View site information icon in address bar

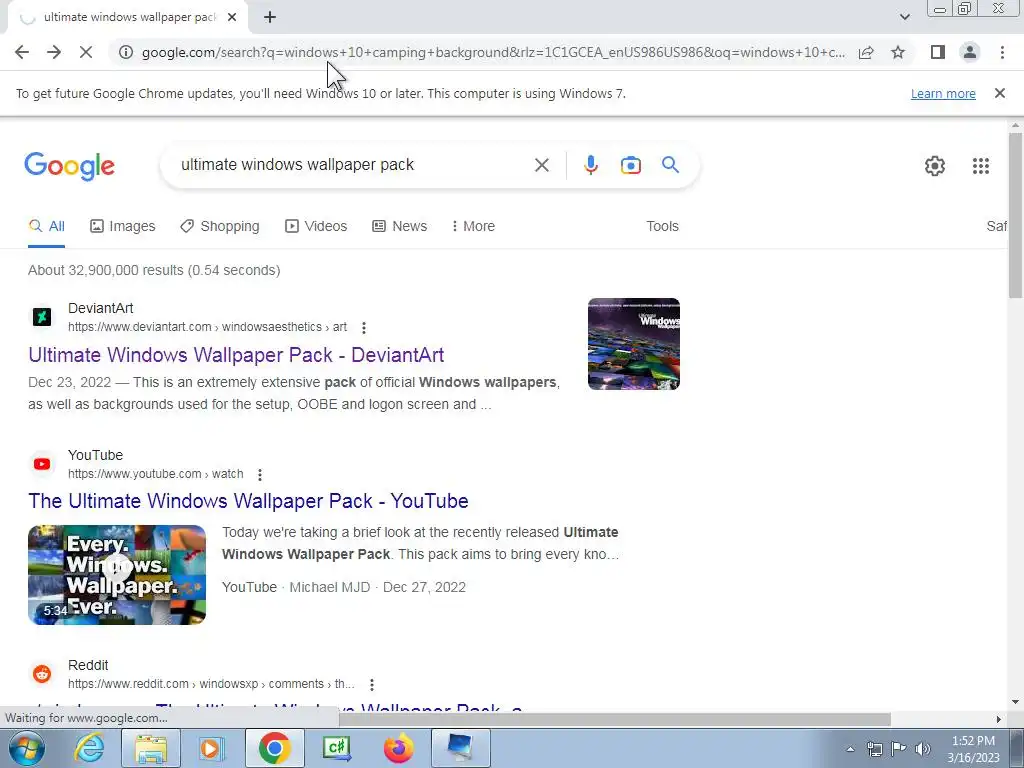click(125, 52)
